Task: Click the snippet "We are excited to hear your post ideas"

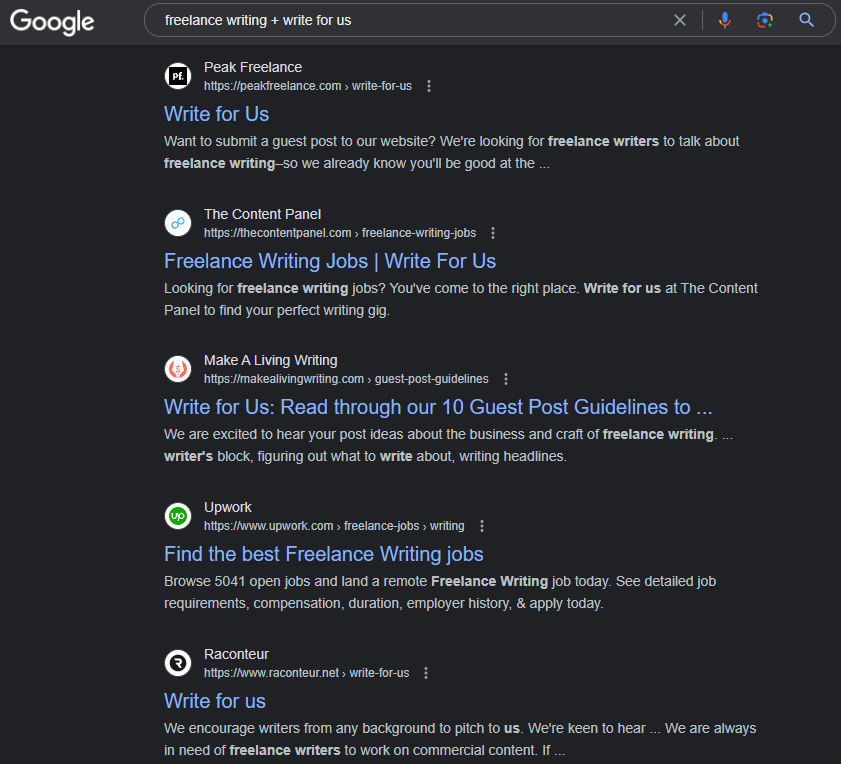Action: point(448,445)
